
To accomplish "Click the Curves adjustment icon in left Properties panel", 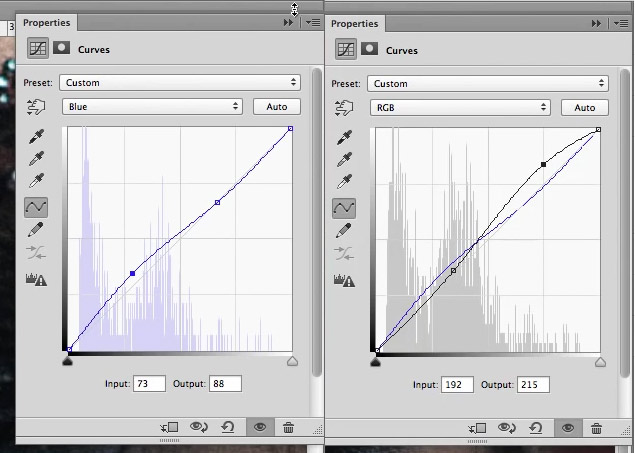I will tap(38, 48).
